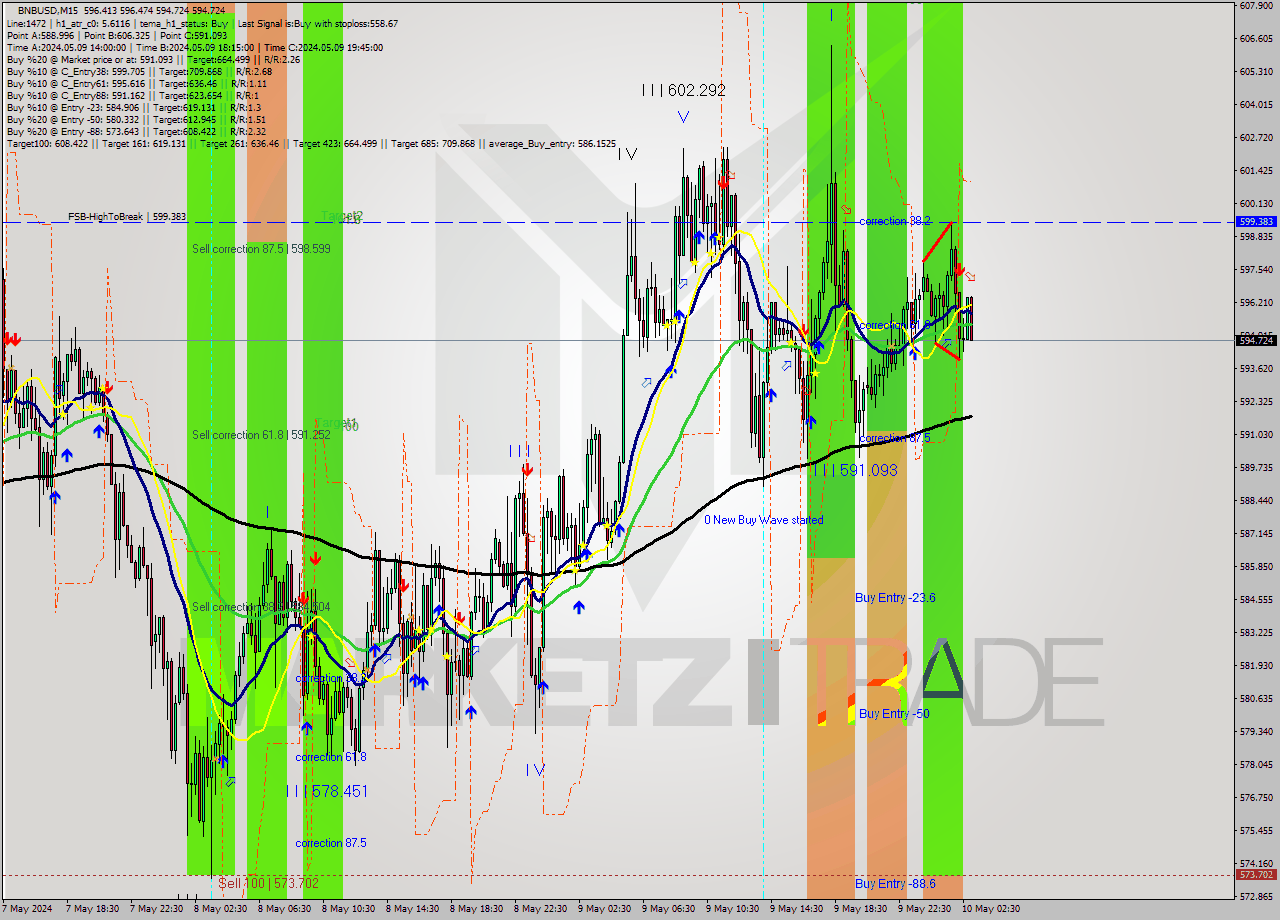The image size is (1280, 920).
Task: Click the 'correction 61.8' label above 578.451
Action: (x=331, y=757)
